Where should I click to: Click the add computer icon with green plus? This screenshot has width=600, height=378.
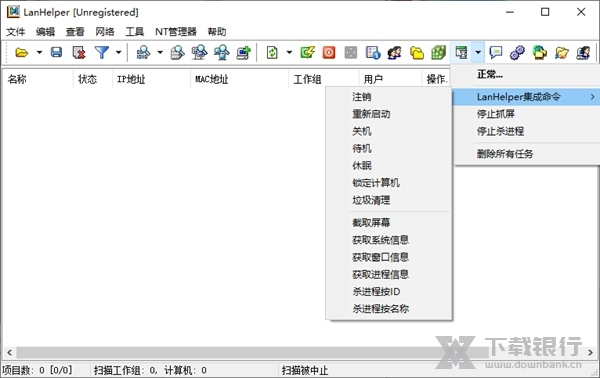[243, 52]
